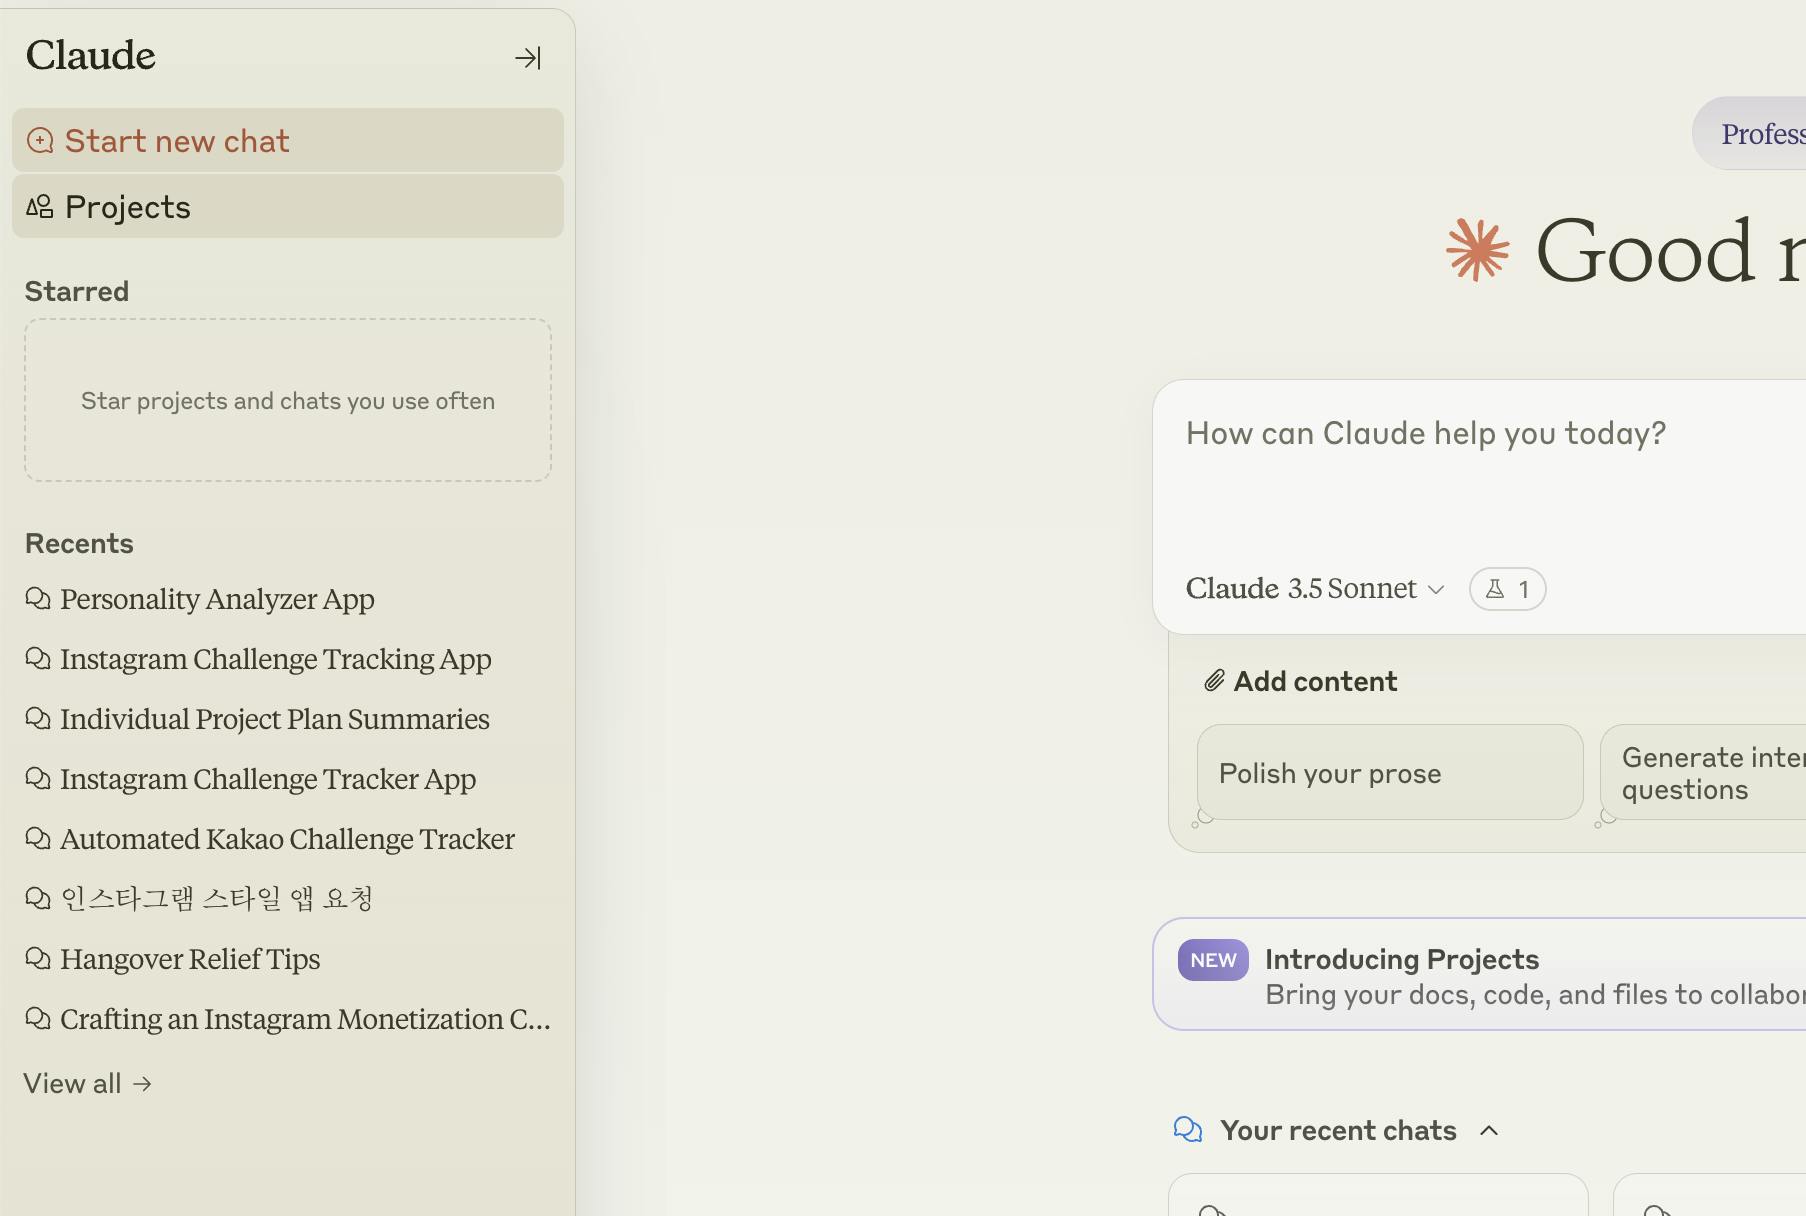Open Instagram Challenge Tracking App chat
The width and height of the screenshot is (1806, 1216).
(x=275, y=659)
